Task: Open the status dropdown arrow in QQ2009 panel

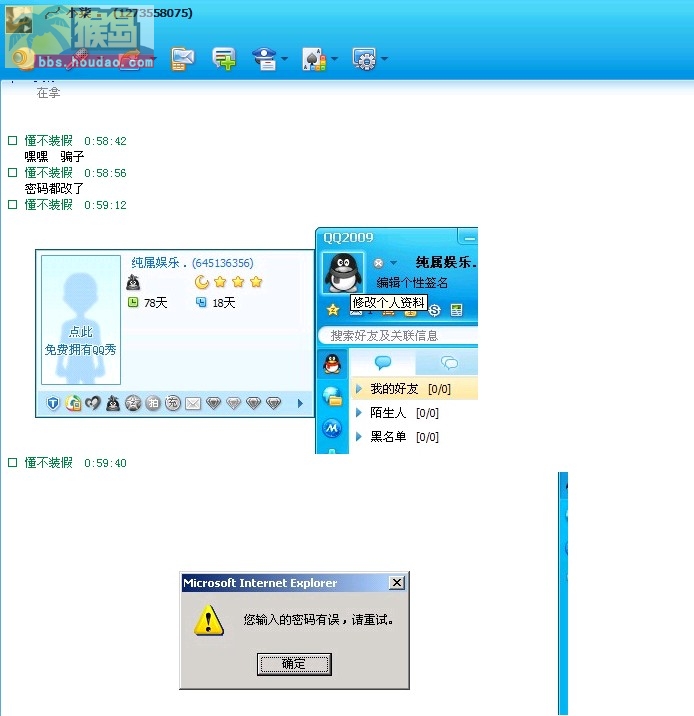Action: tap(393, 263)
